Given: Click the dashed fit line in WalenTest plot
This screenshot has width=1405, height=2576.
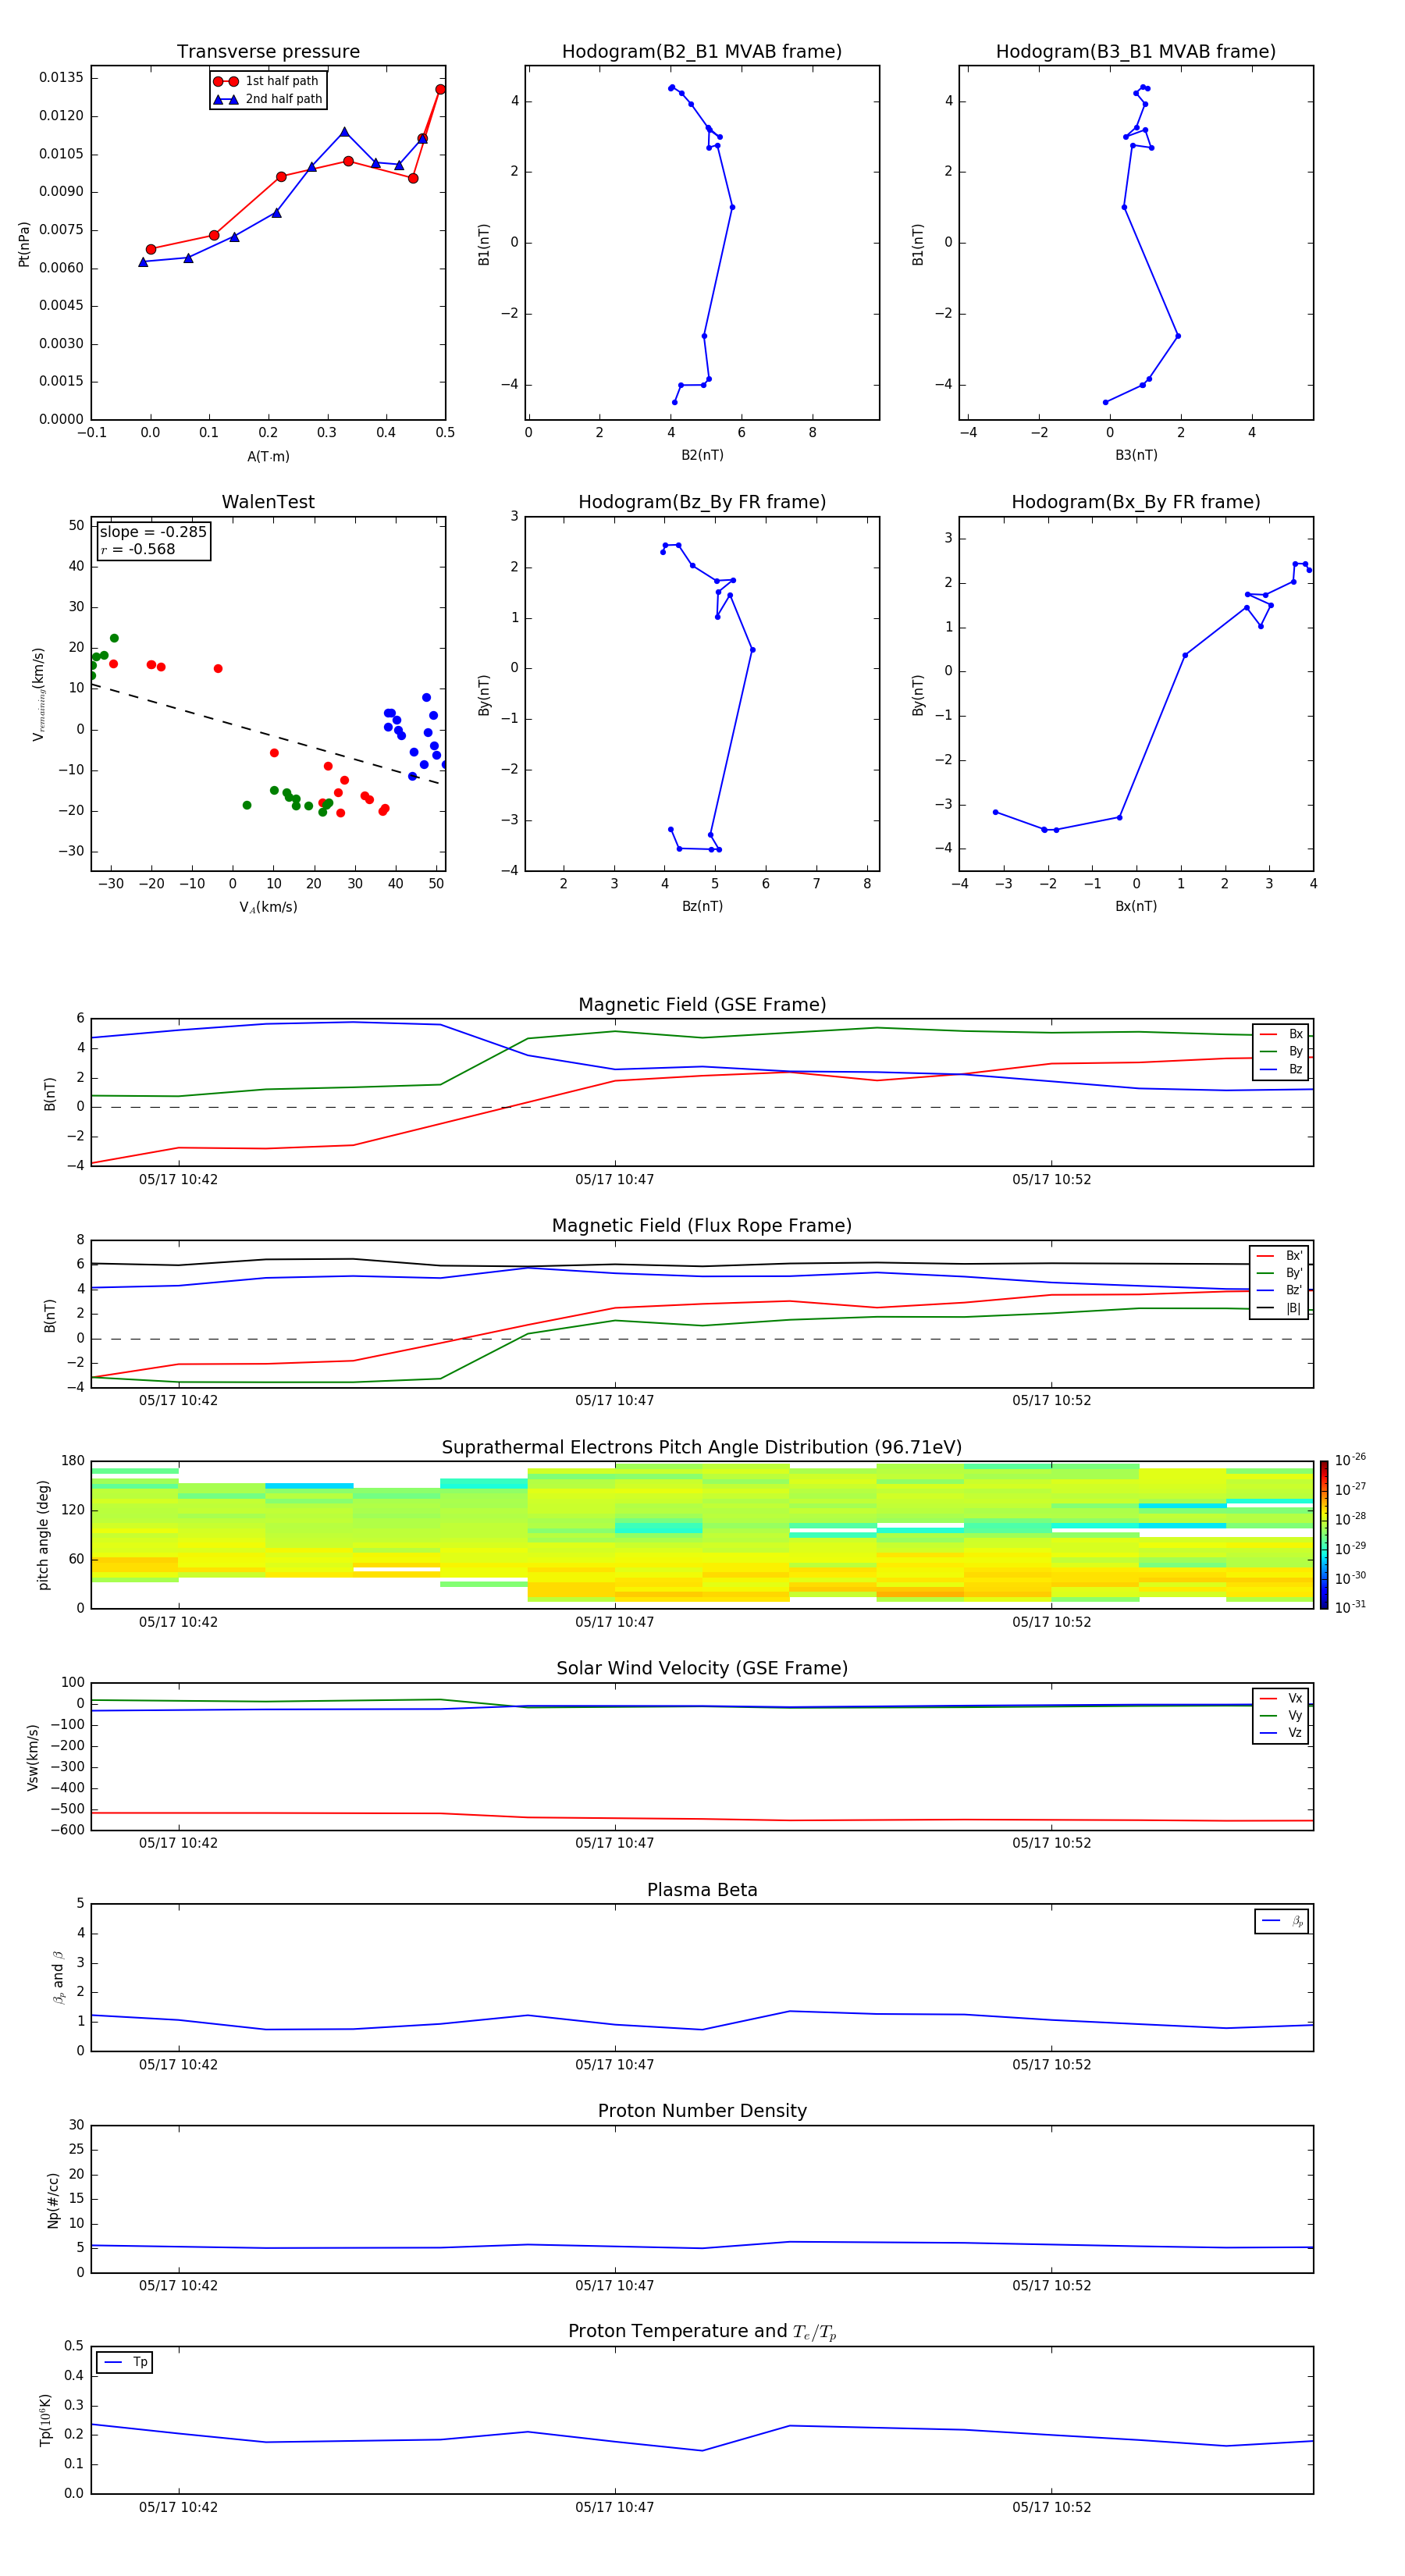Looking at the screenshot, I should [x=266, y=734].
